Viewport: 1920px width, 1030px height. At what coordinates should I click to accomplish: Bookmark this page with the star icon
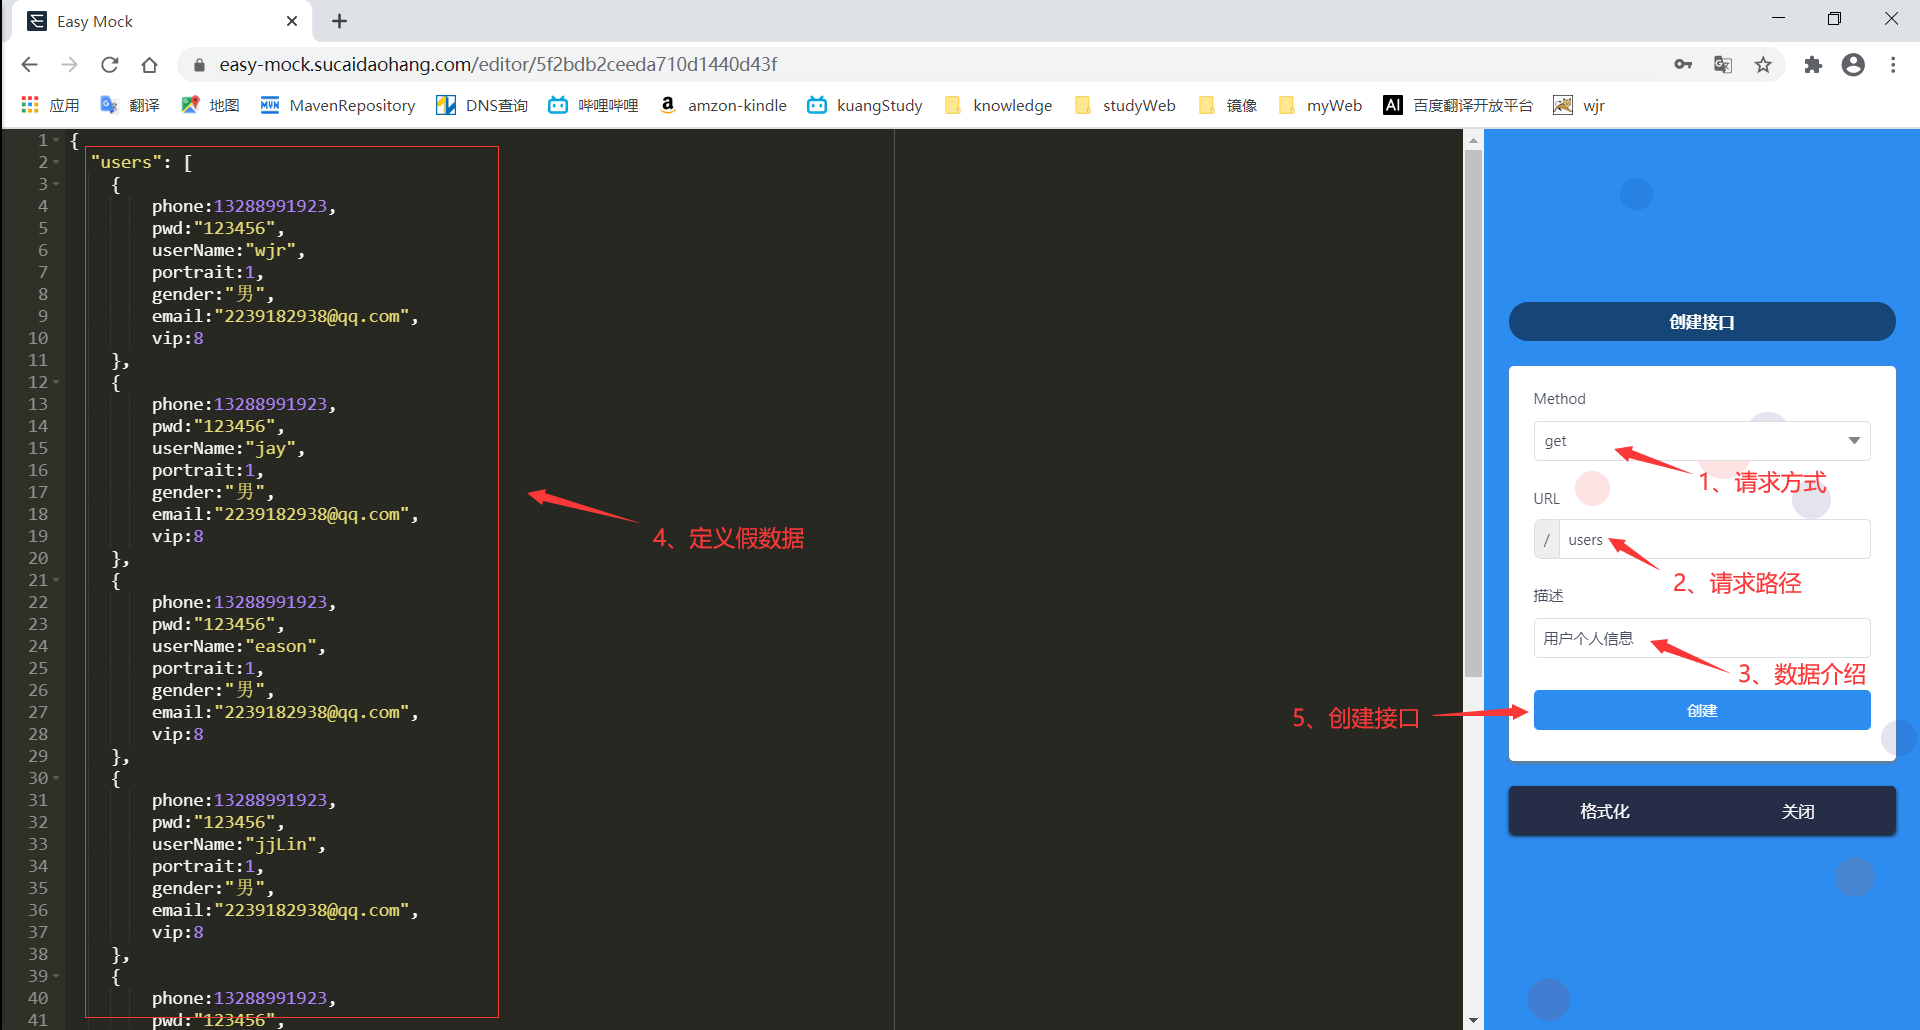click(1763, 65)
